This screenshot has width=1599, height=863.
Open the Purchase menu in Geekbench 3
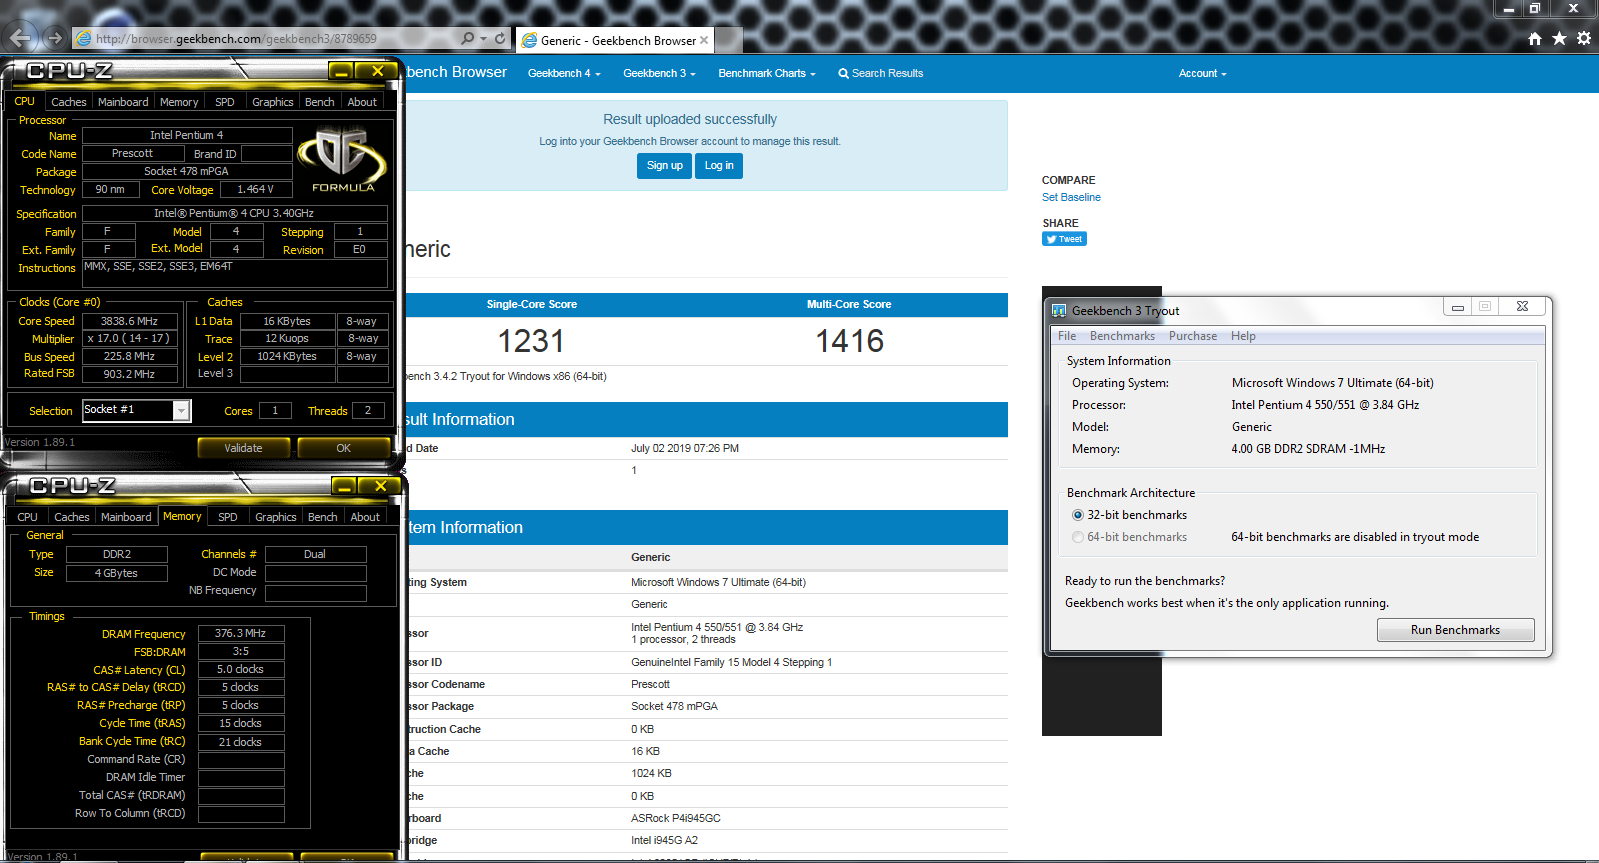pyautogui.click(x=1193, y=336)
